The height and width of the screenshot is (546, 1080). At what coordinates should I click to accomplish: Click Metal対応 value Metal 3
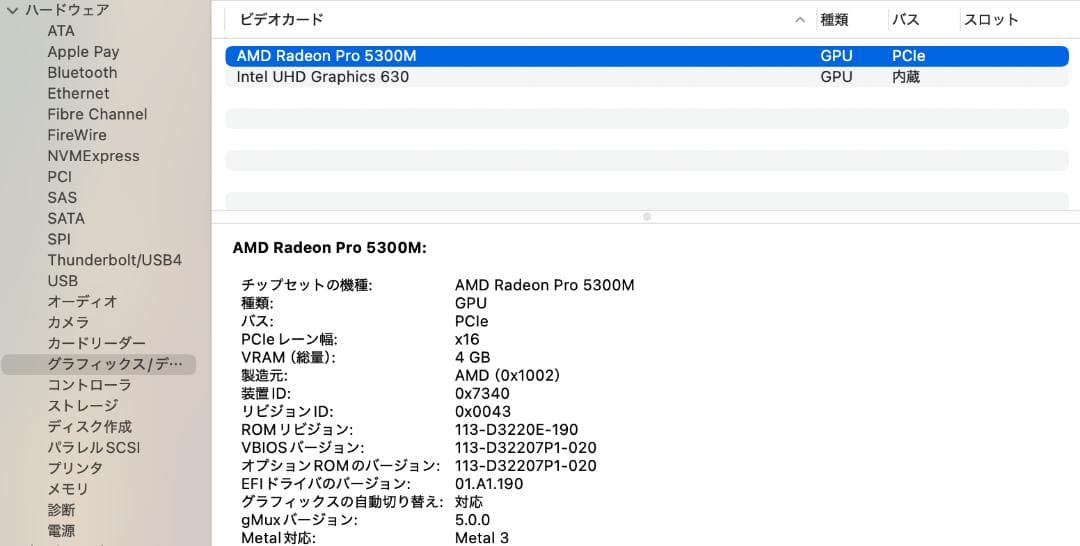(482, 538)
